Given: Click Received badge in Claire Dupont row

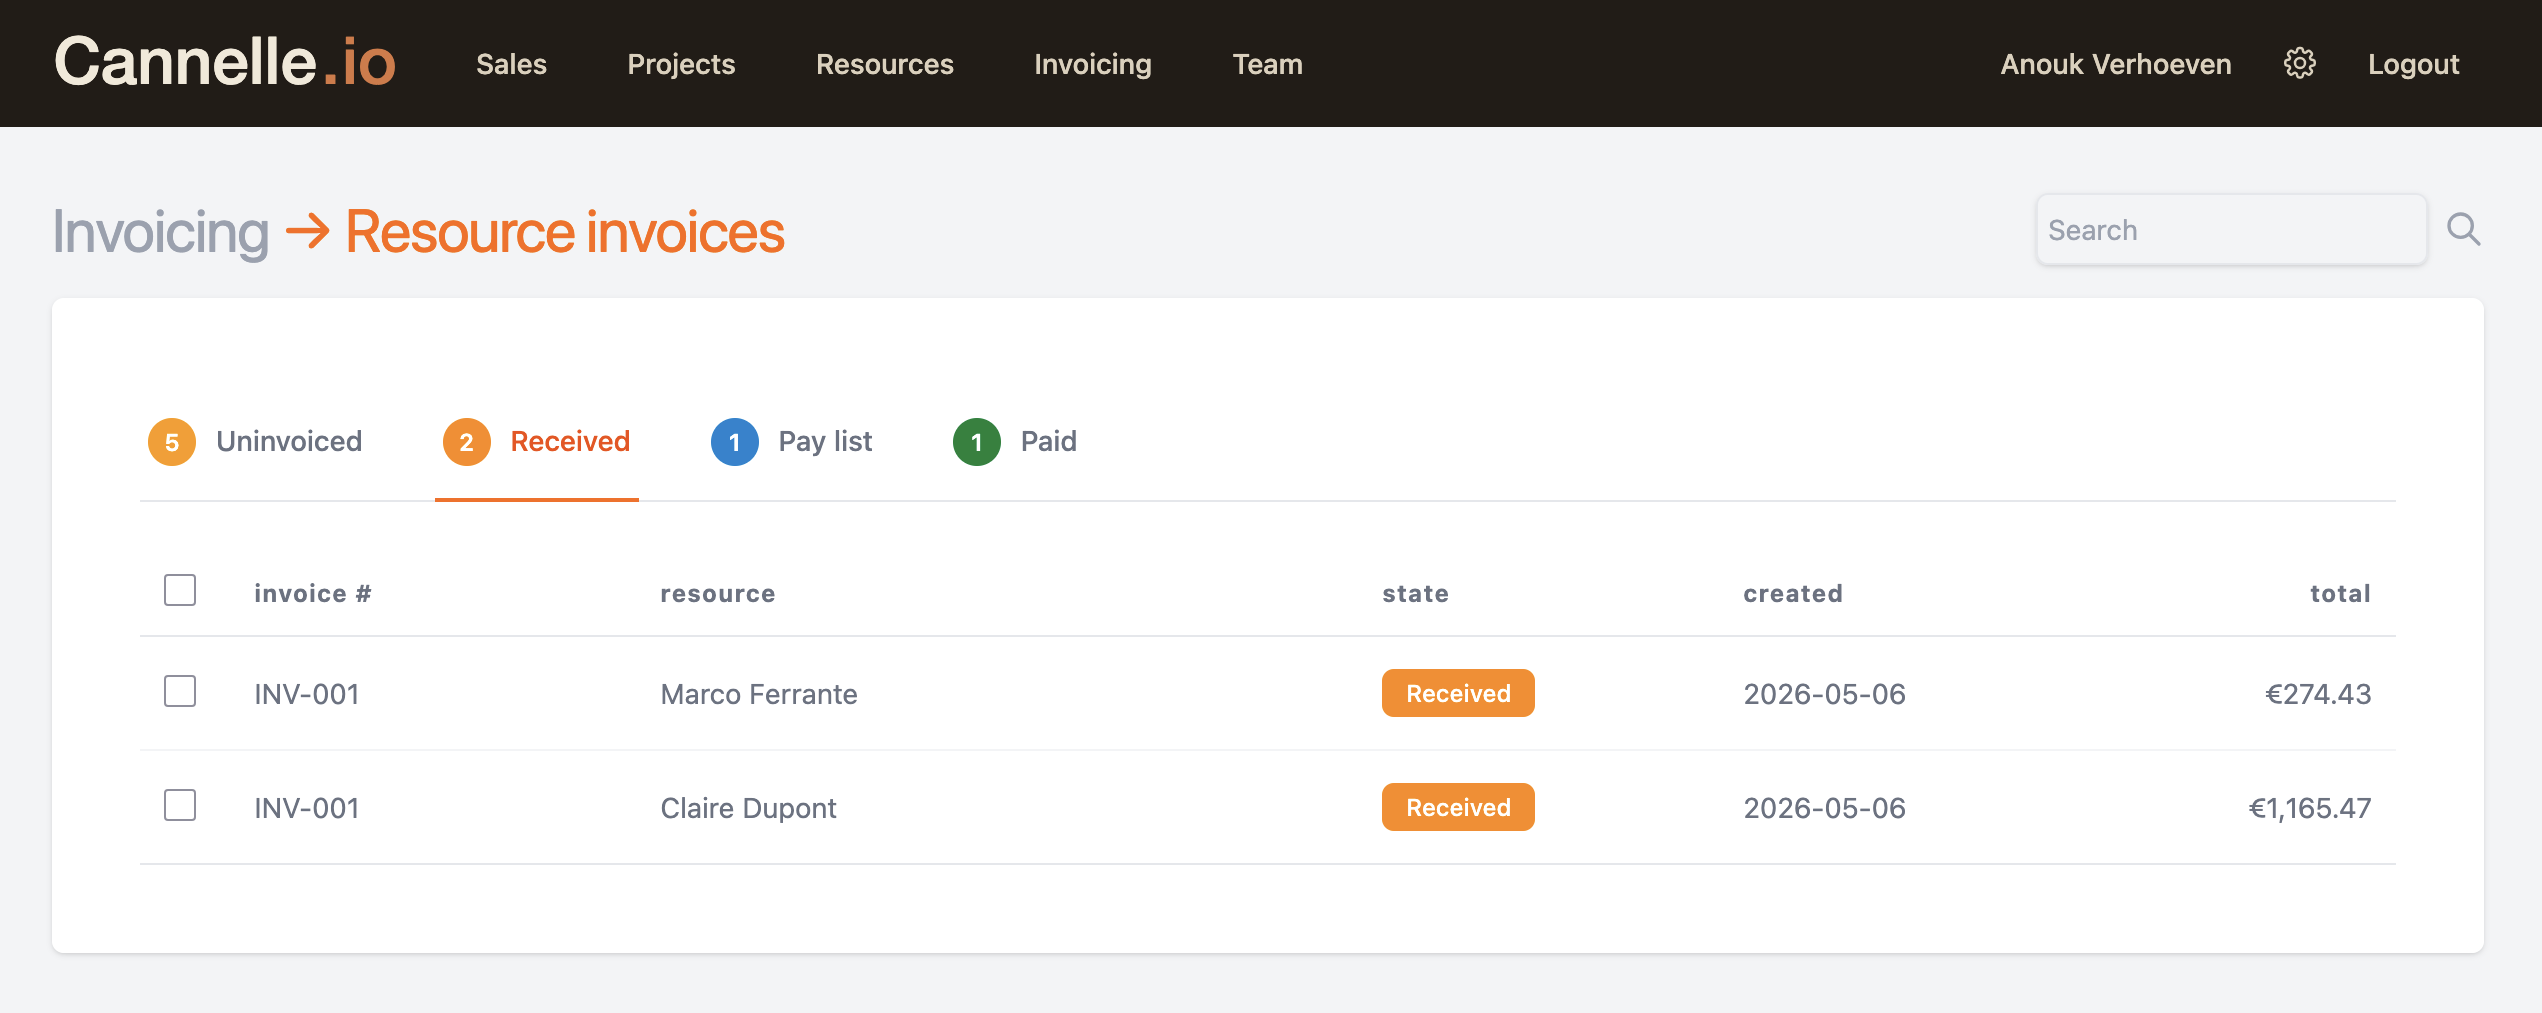Looking at the screenshot, I should [1458, 807].
